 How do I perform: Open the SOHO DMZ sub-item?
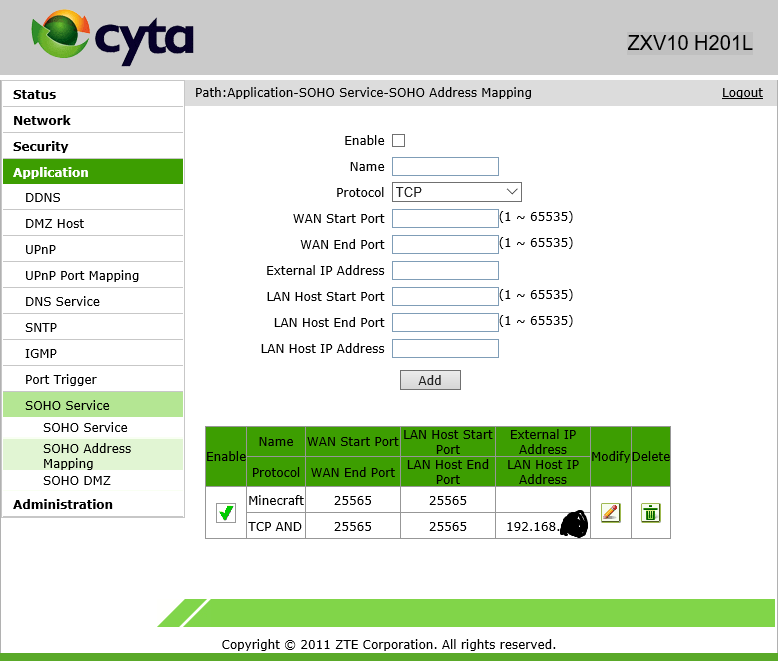77,481
